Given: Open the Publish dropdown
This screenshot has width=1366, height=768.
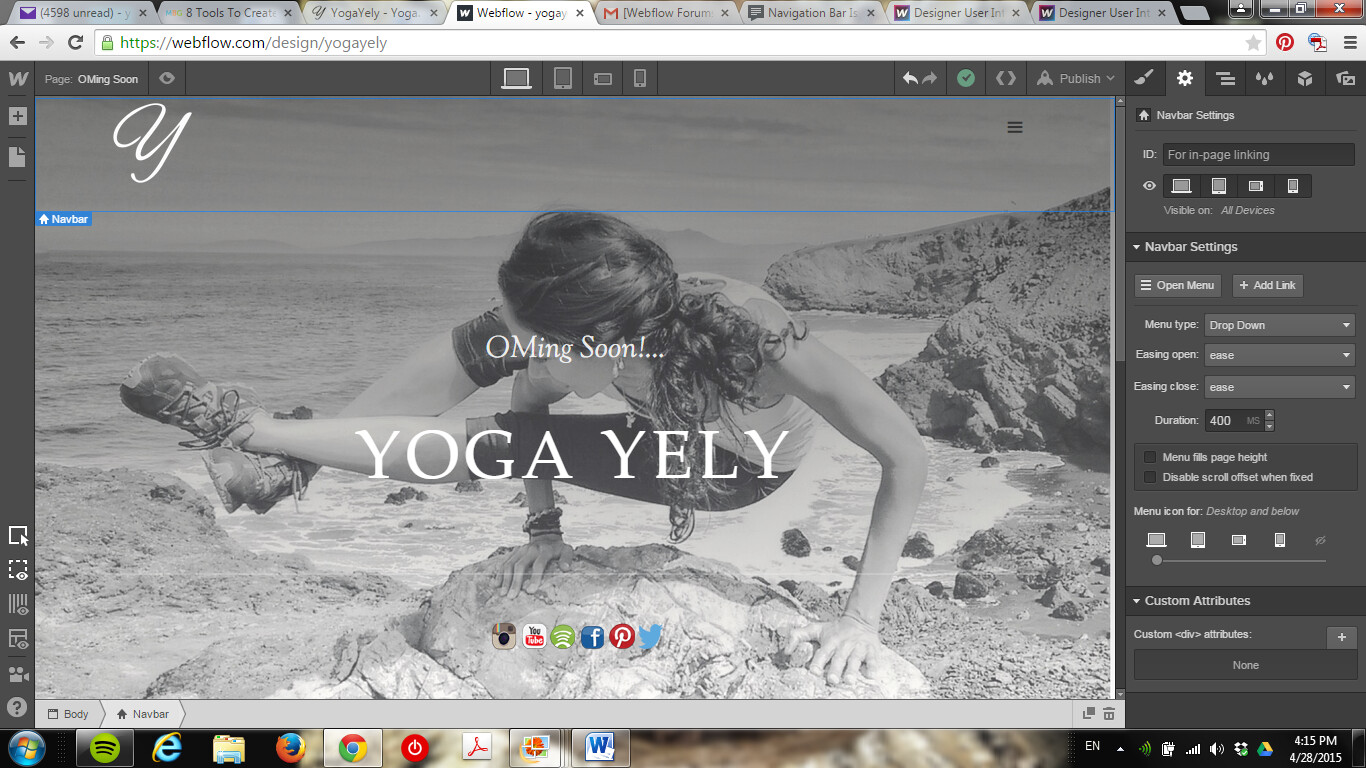Looking at the screenshot, I should pyautogui.click(x=1076, y=78).
